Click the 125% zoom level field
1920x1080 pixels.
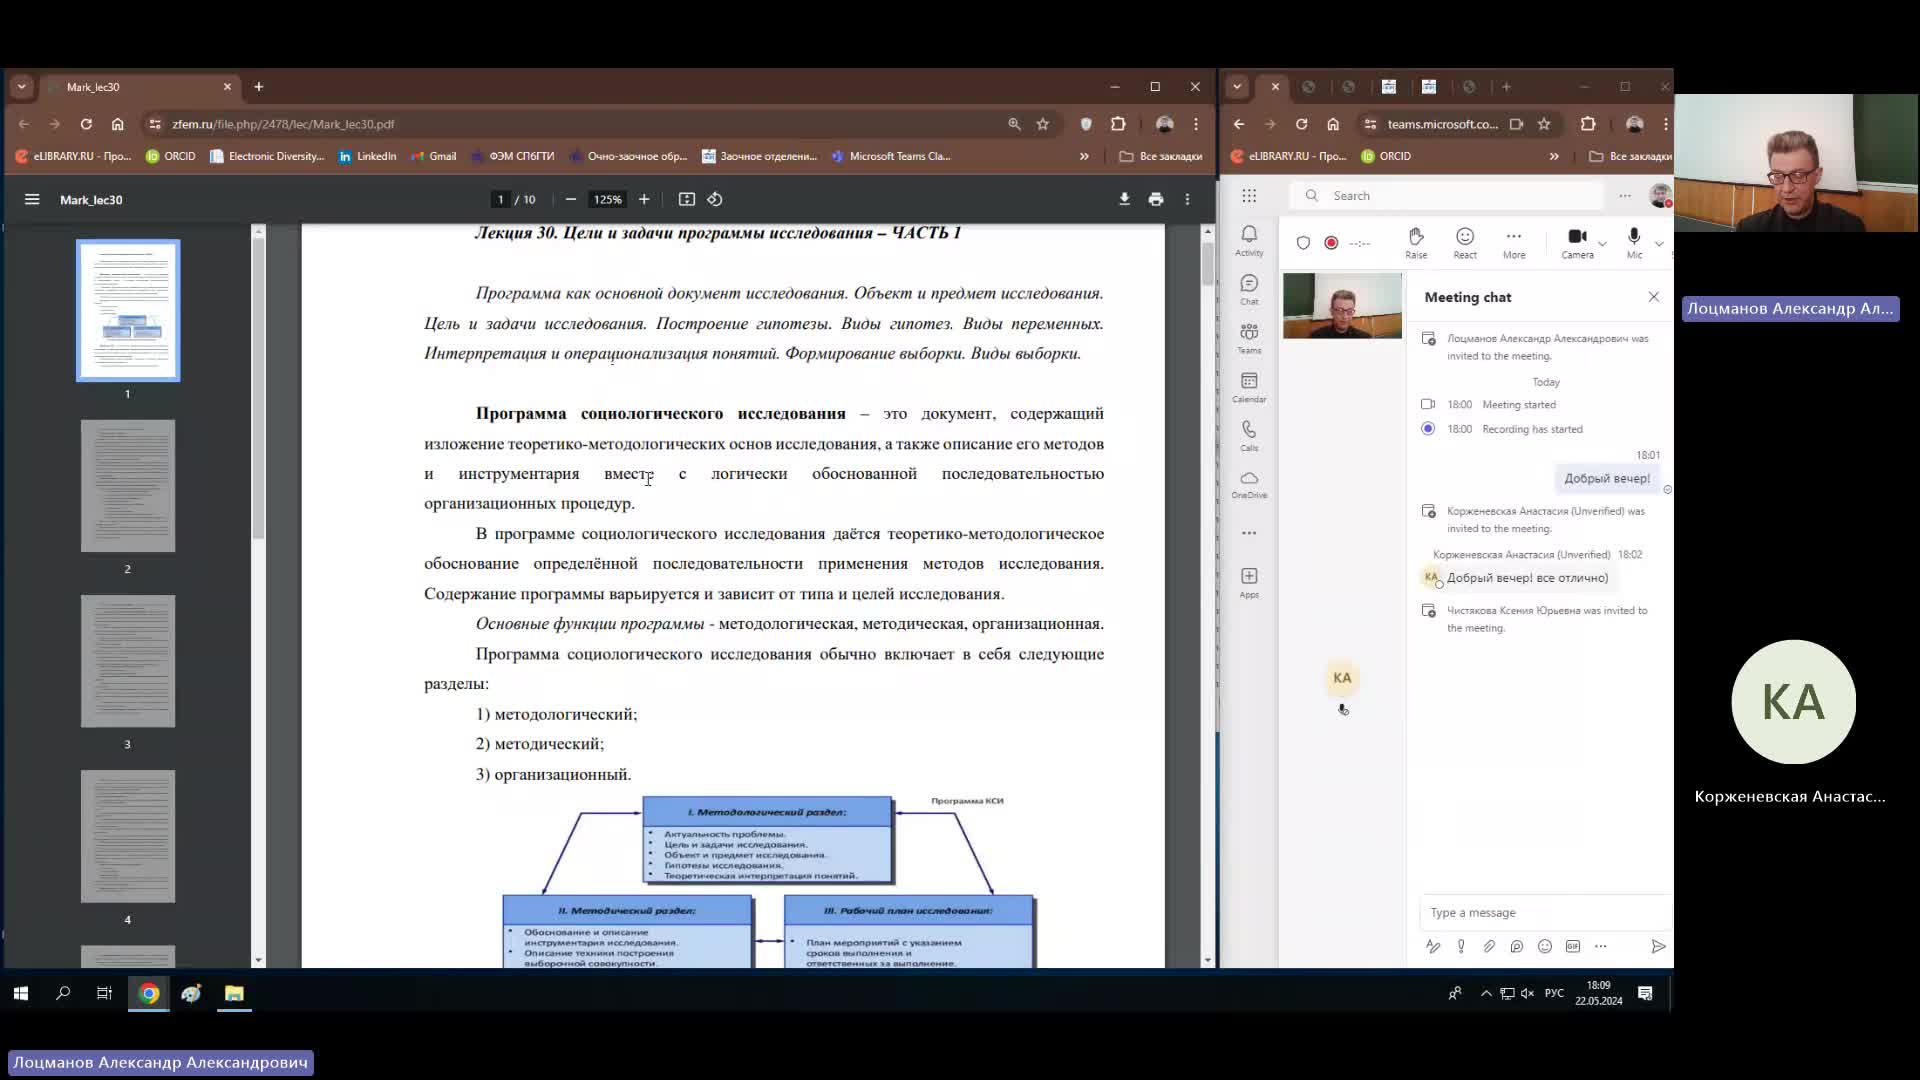pos(607,200)
